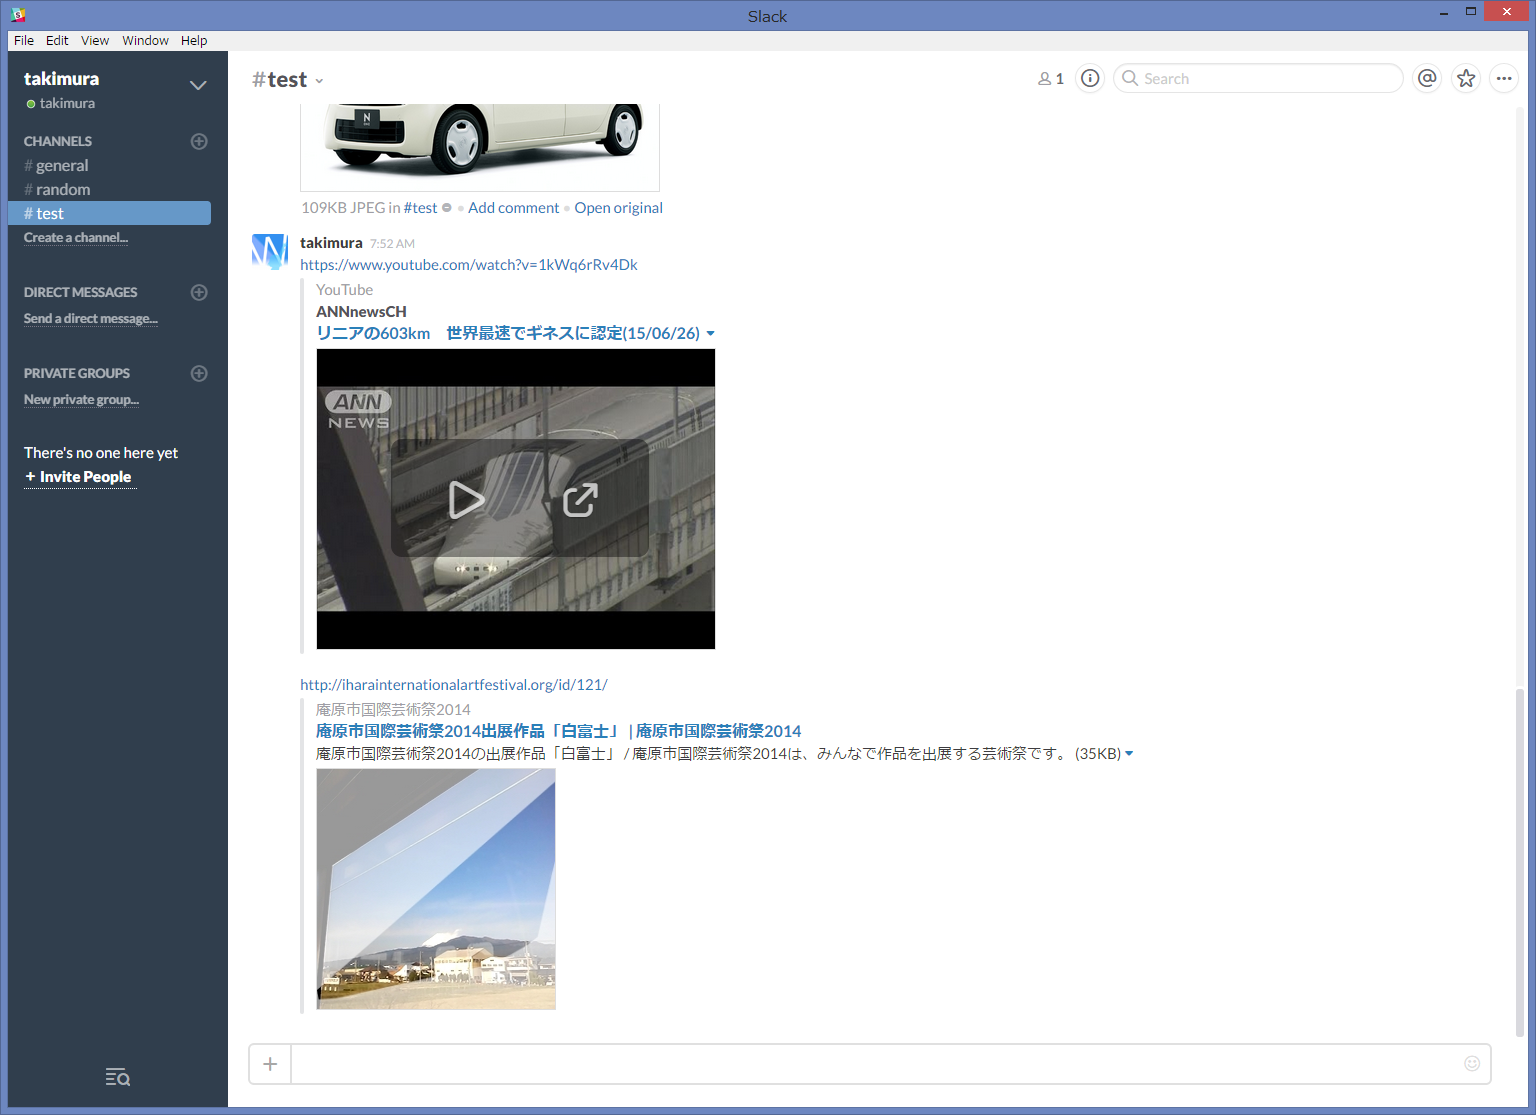Open the File menu
The width and height of the screenshot is (1536, 1115).
coord(24,40)
